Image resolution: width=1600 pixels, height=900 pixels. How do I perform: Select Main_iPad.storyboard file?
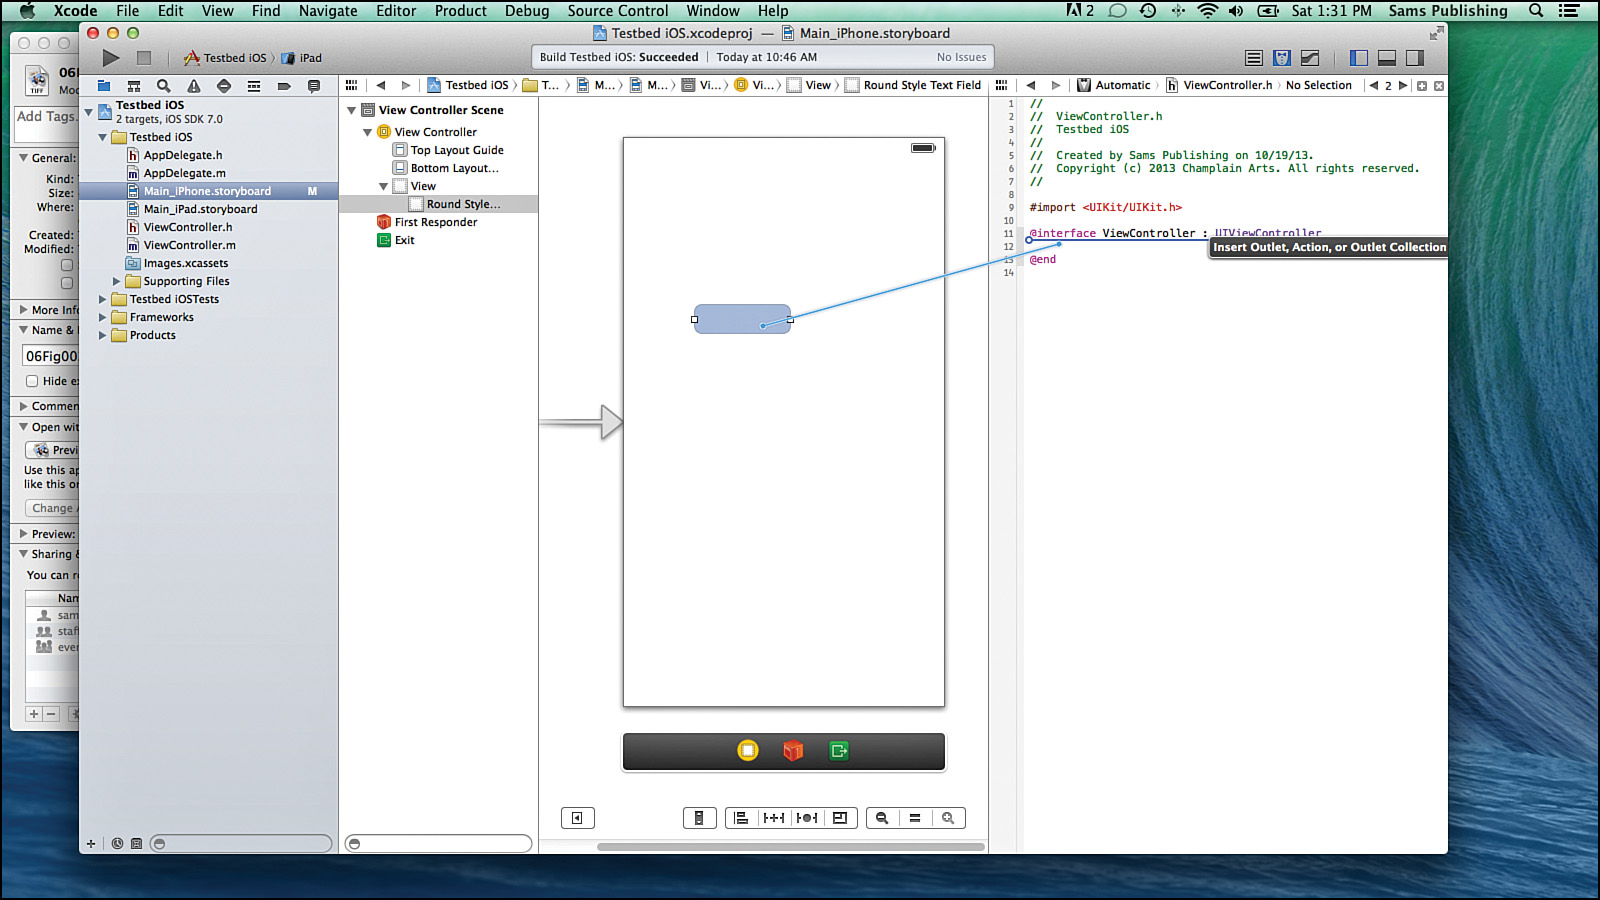pyautogui.click(x=201, y=210)
